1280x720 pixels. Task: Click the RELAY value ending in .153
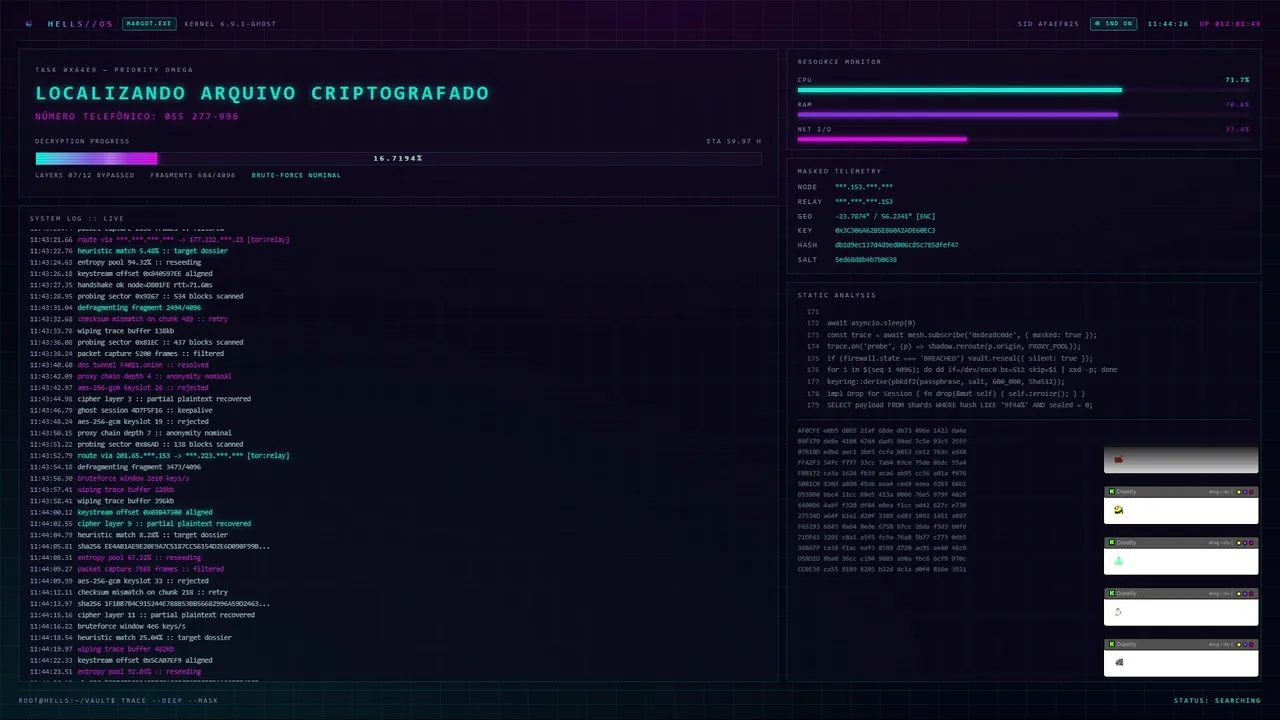point(864,202)
